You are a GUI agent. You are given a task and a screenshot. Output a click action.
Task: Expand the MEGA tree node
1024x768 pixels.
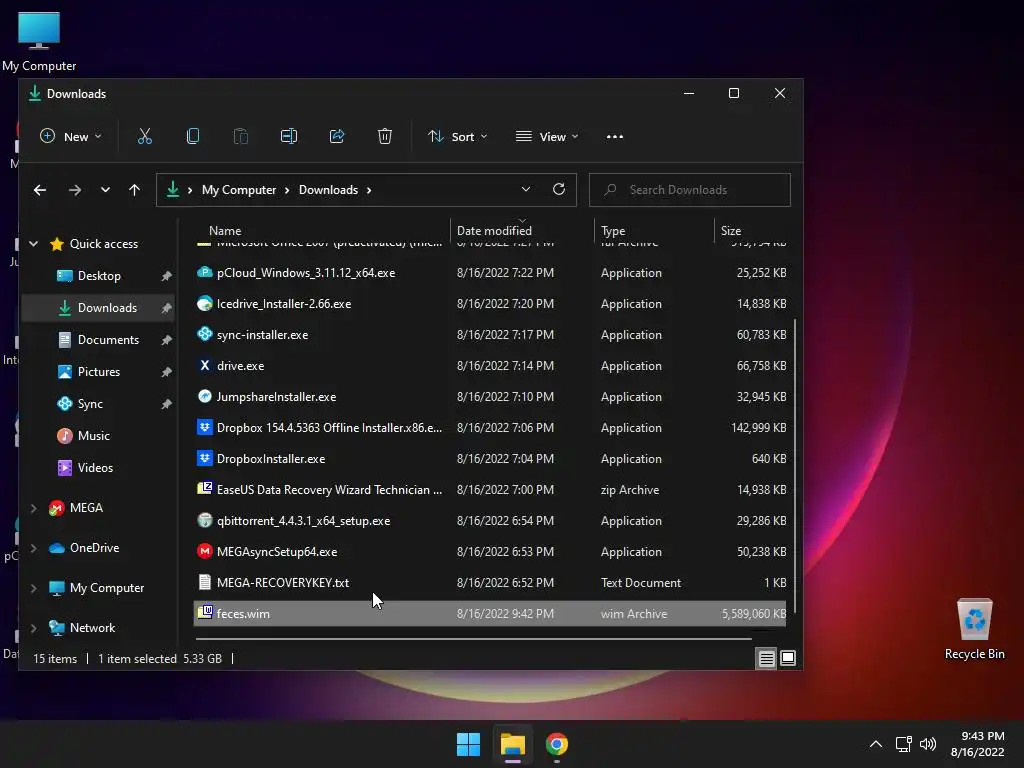tap(33, 507)
